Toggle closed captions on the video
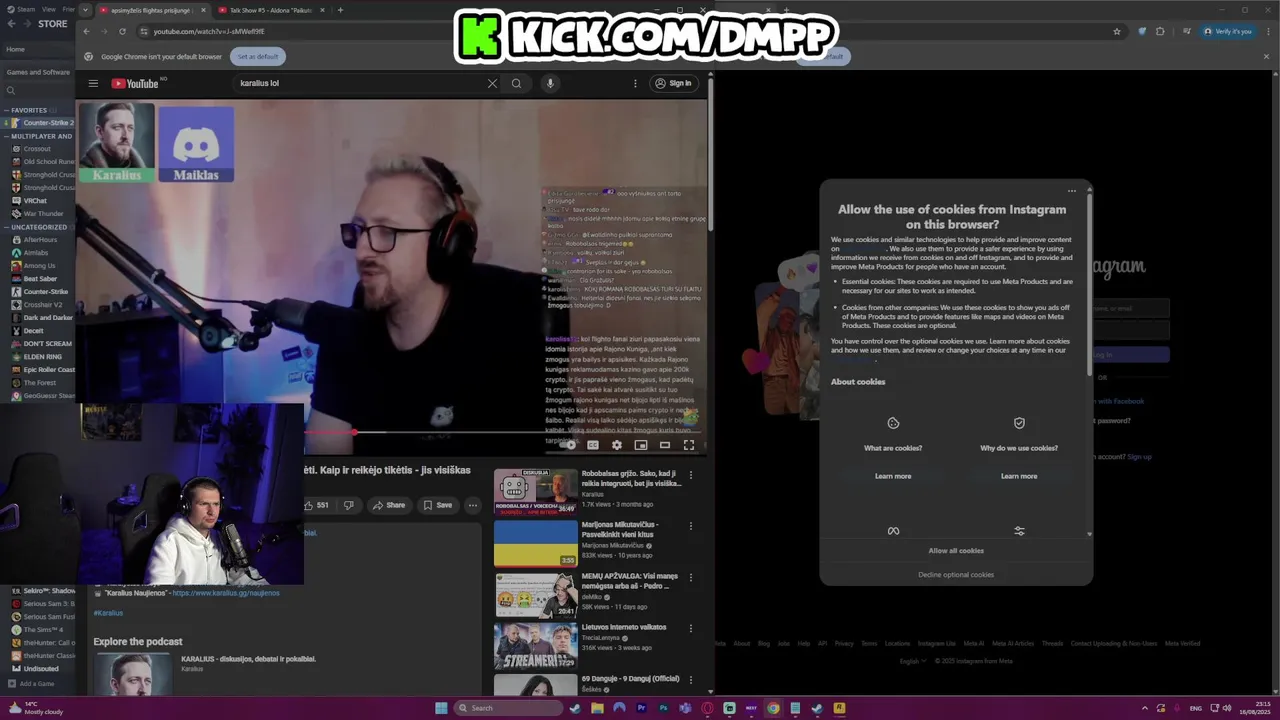 (x=593, y=445)
